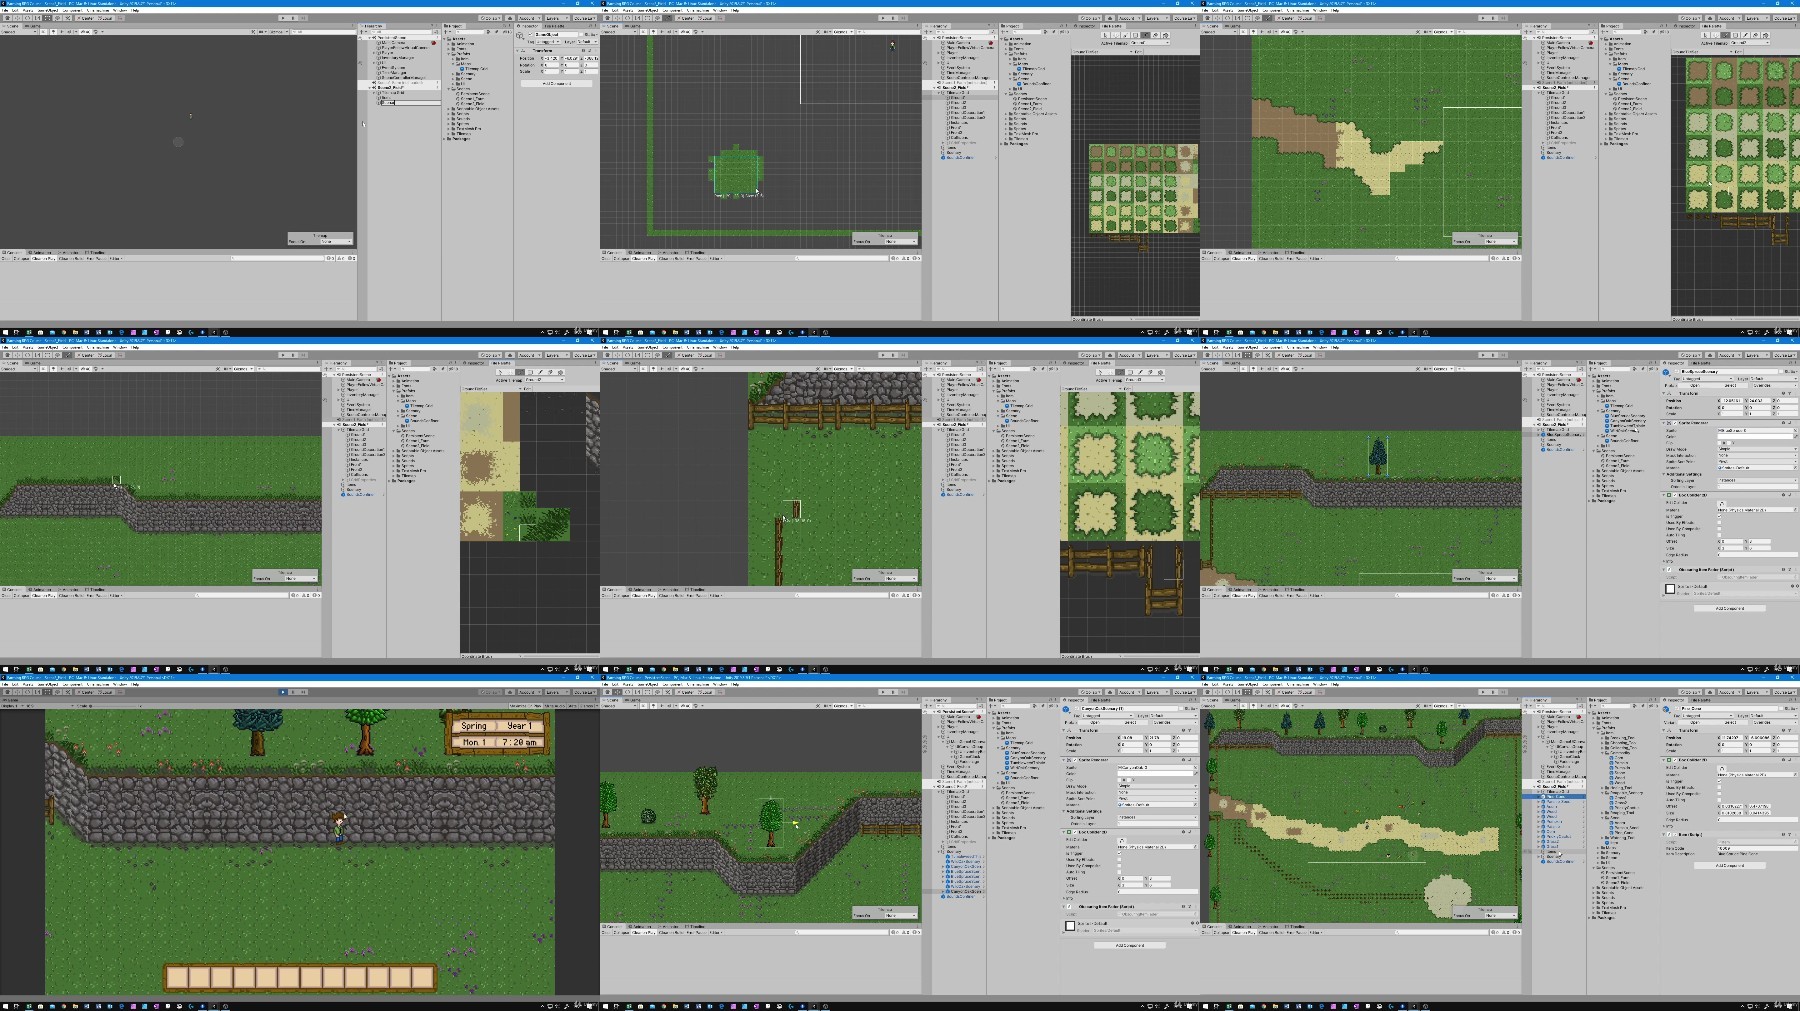
Task: Disable Box Collider 2D component in pine-tree window
Action: coord(1675,495)
